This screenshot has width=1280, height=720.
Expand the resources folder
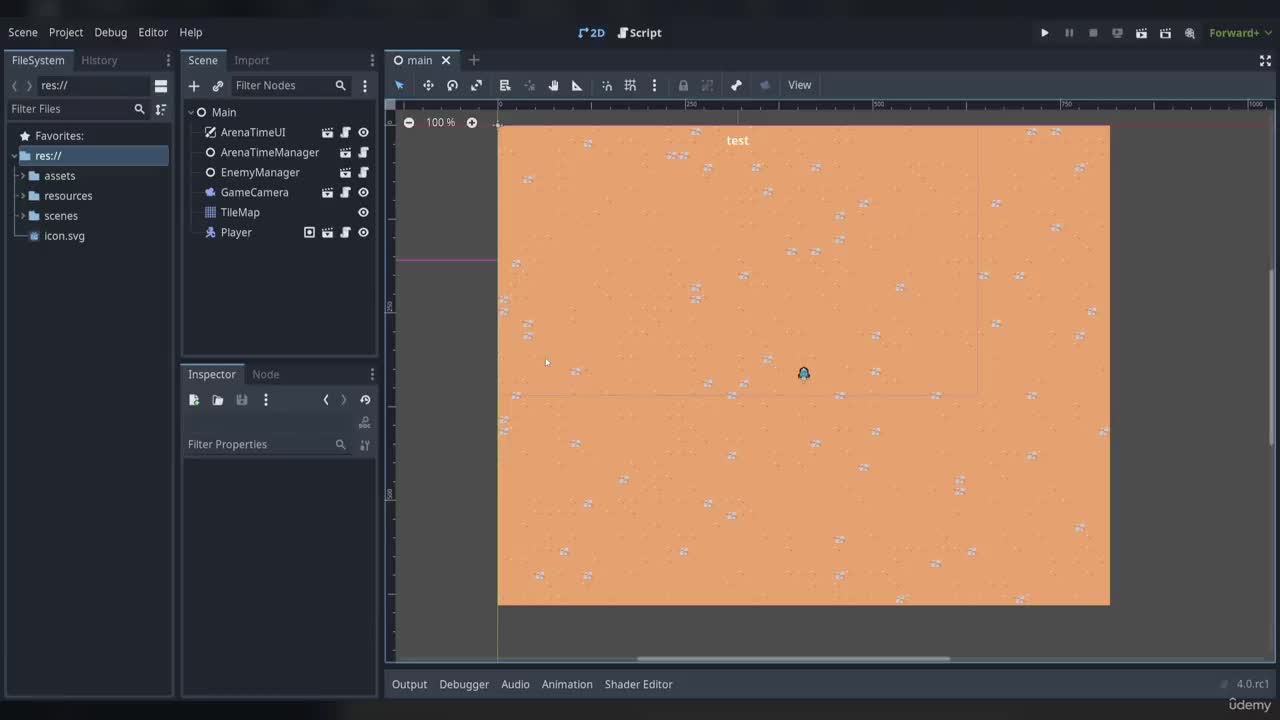(22, 196)
